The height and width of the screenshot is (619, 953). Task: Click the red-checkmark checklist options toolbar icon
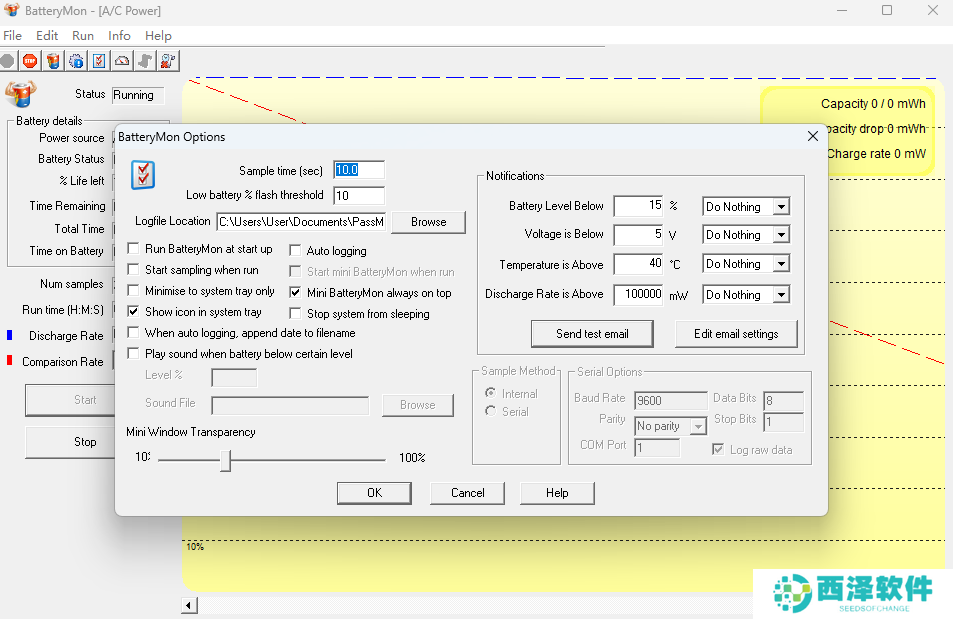pos(99,61)
